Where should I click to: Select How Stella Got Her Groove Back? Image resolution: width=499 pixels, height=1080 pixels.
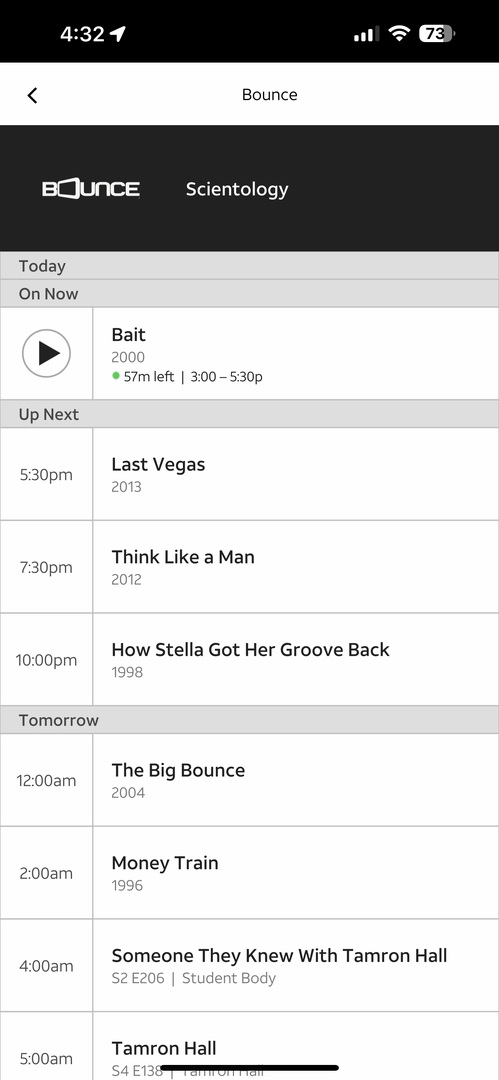pyautogui.click(x=250, y=659)
